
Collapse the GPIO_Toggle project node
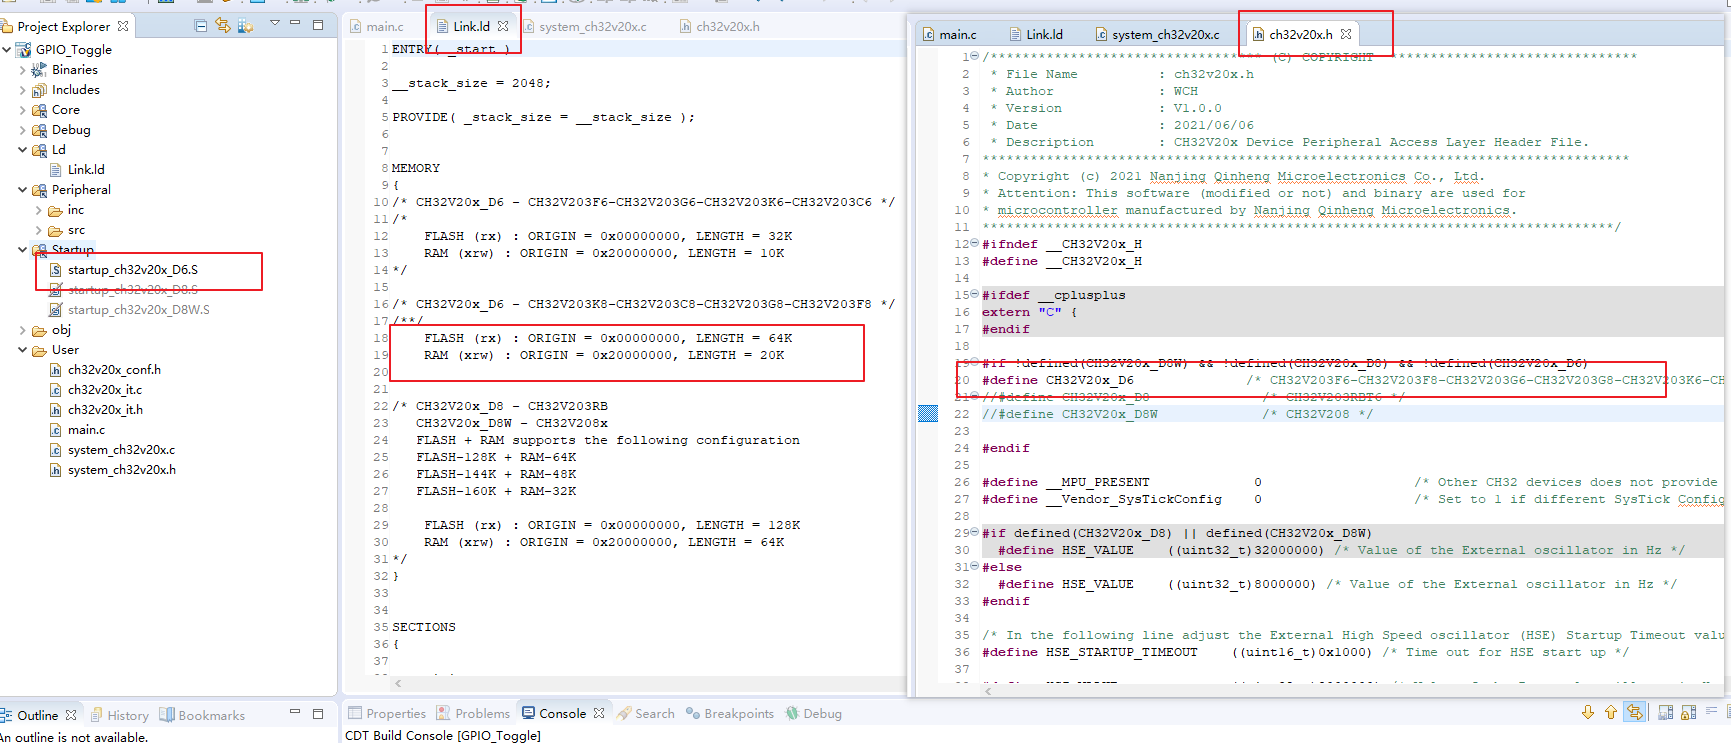point(7,49)
